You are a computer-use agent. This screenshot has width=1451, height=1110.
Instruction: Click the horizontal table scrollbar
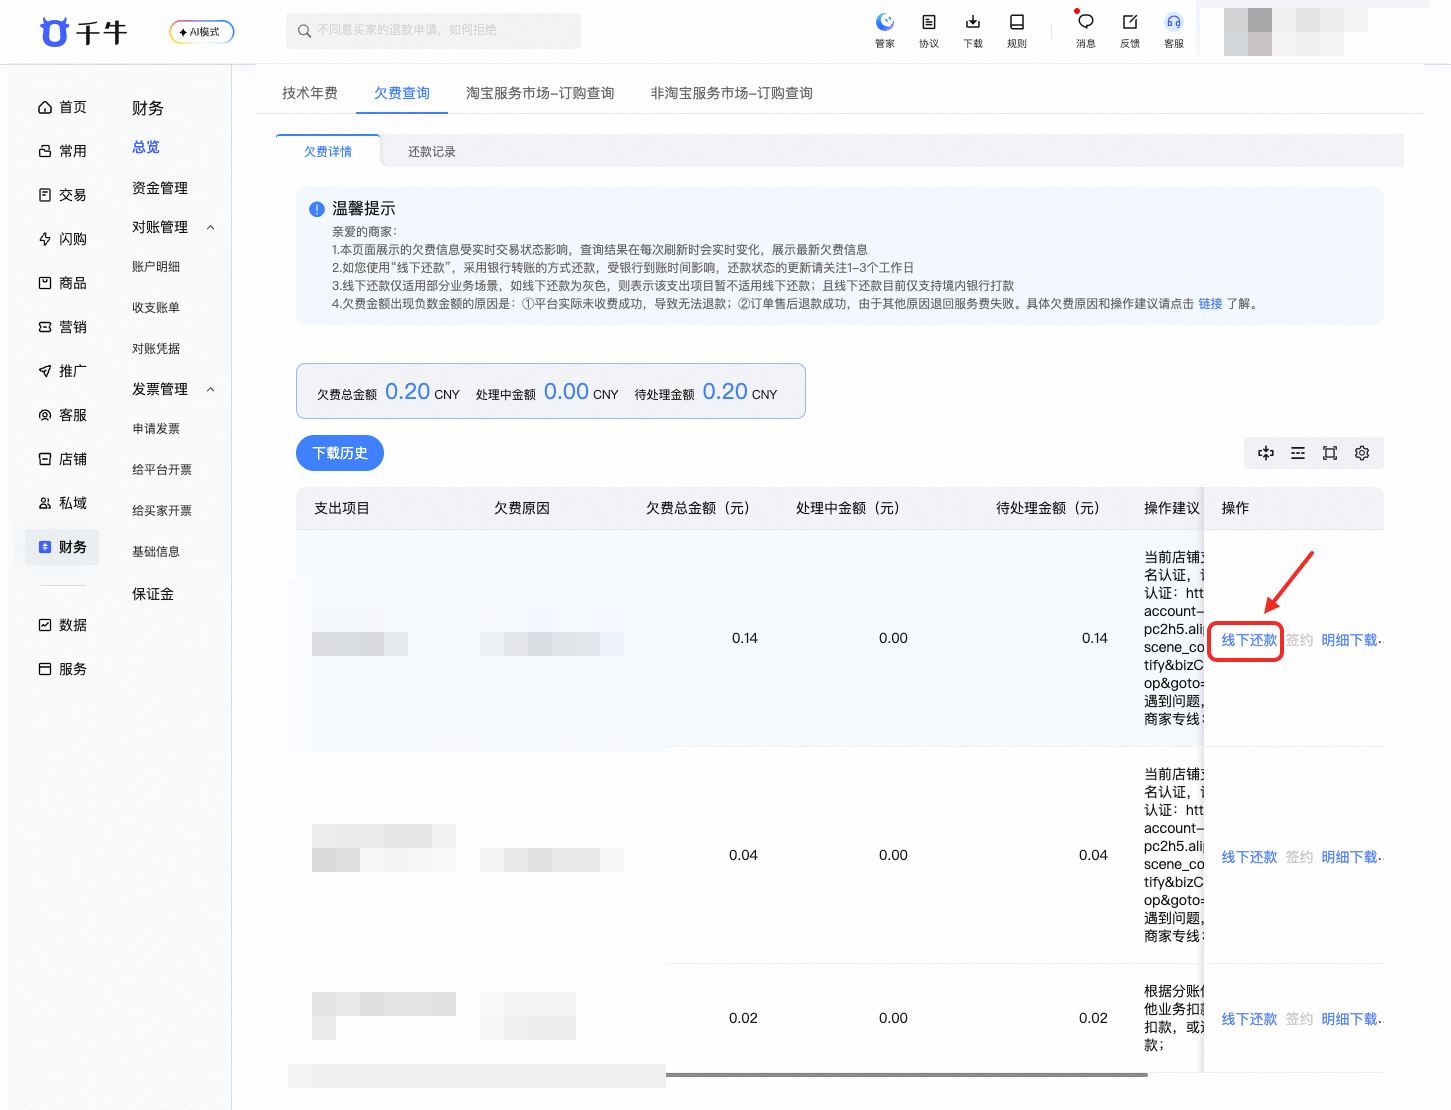click(907, 1075)
